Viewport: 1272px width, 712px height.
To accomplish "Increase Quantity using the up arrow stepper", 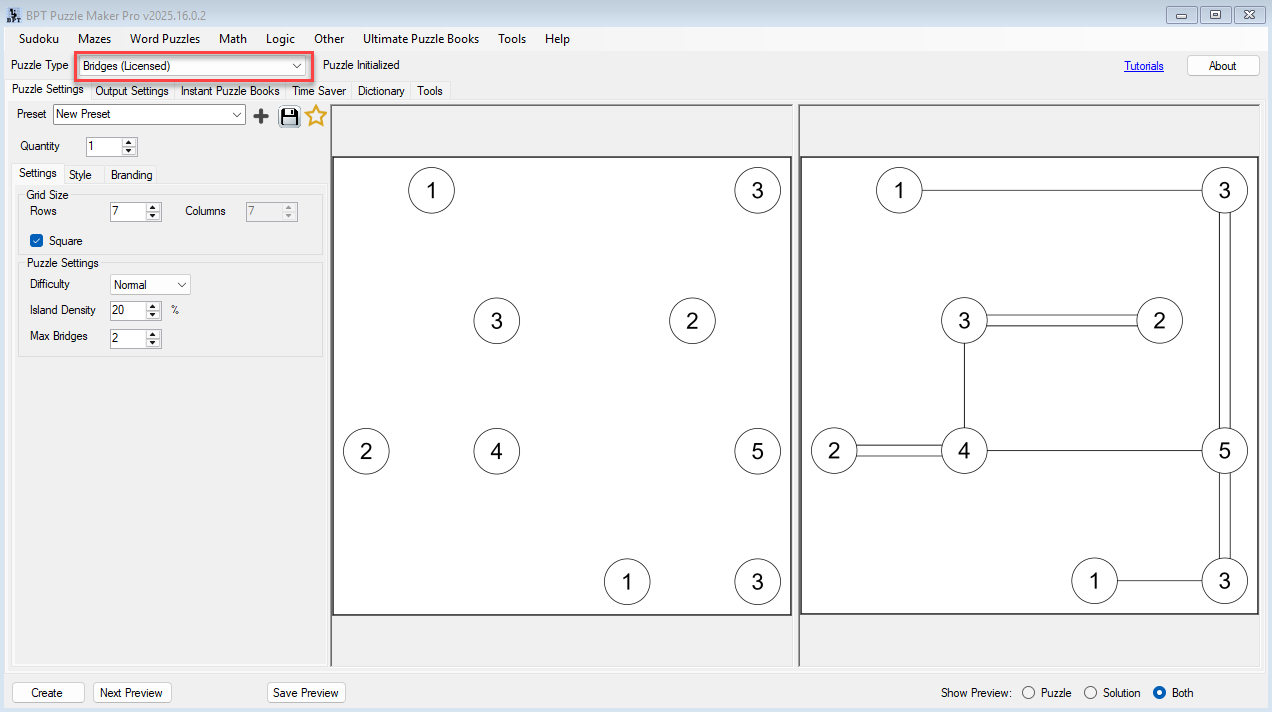I will (x=128, y=141).
